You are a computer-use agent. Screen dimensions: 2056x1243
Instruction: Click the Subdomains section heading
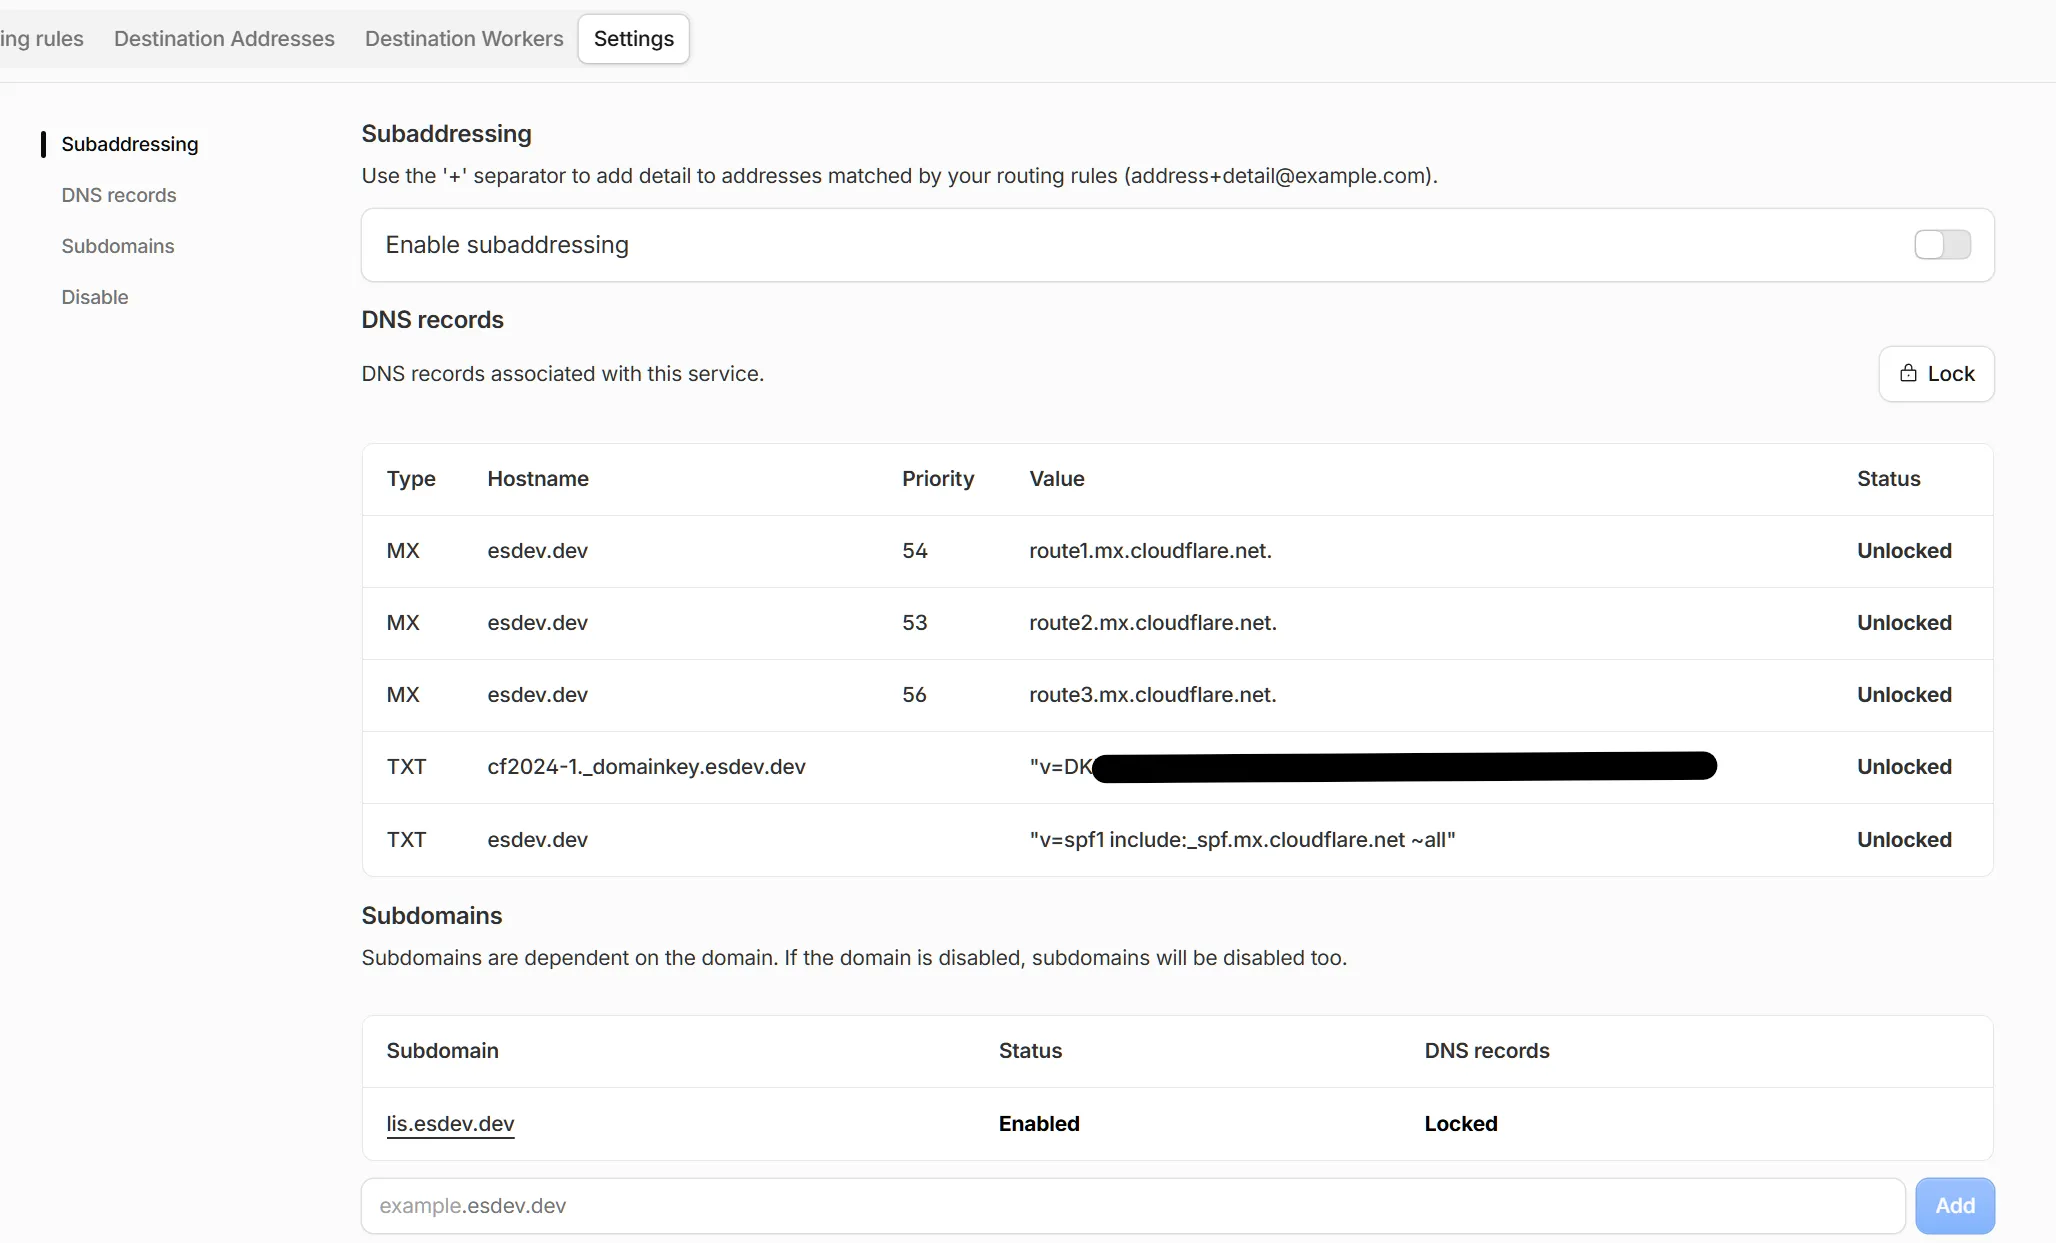[431, 916]
